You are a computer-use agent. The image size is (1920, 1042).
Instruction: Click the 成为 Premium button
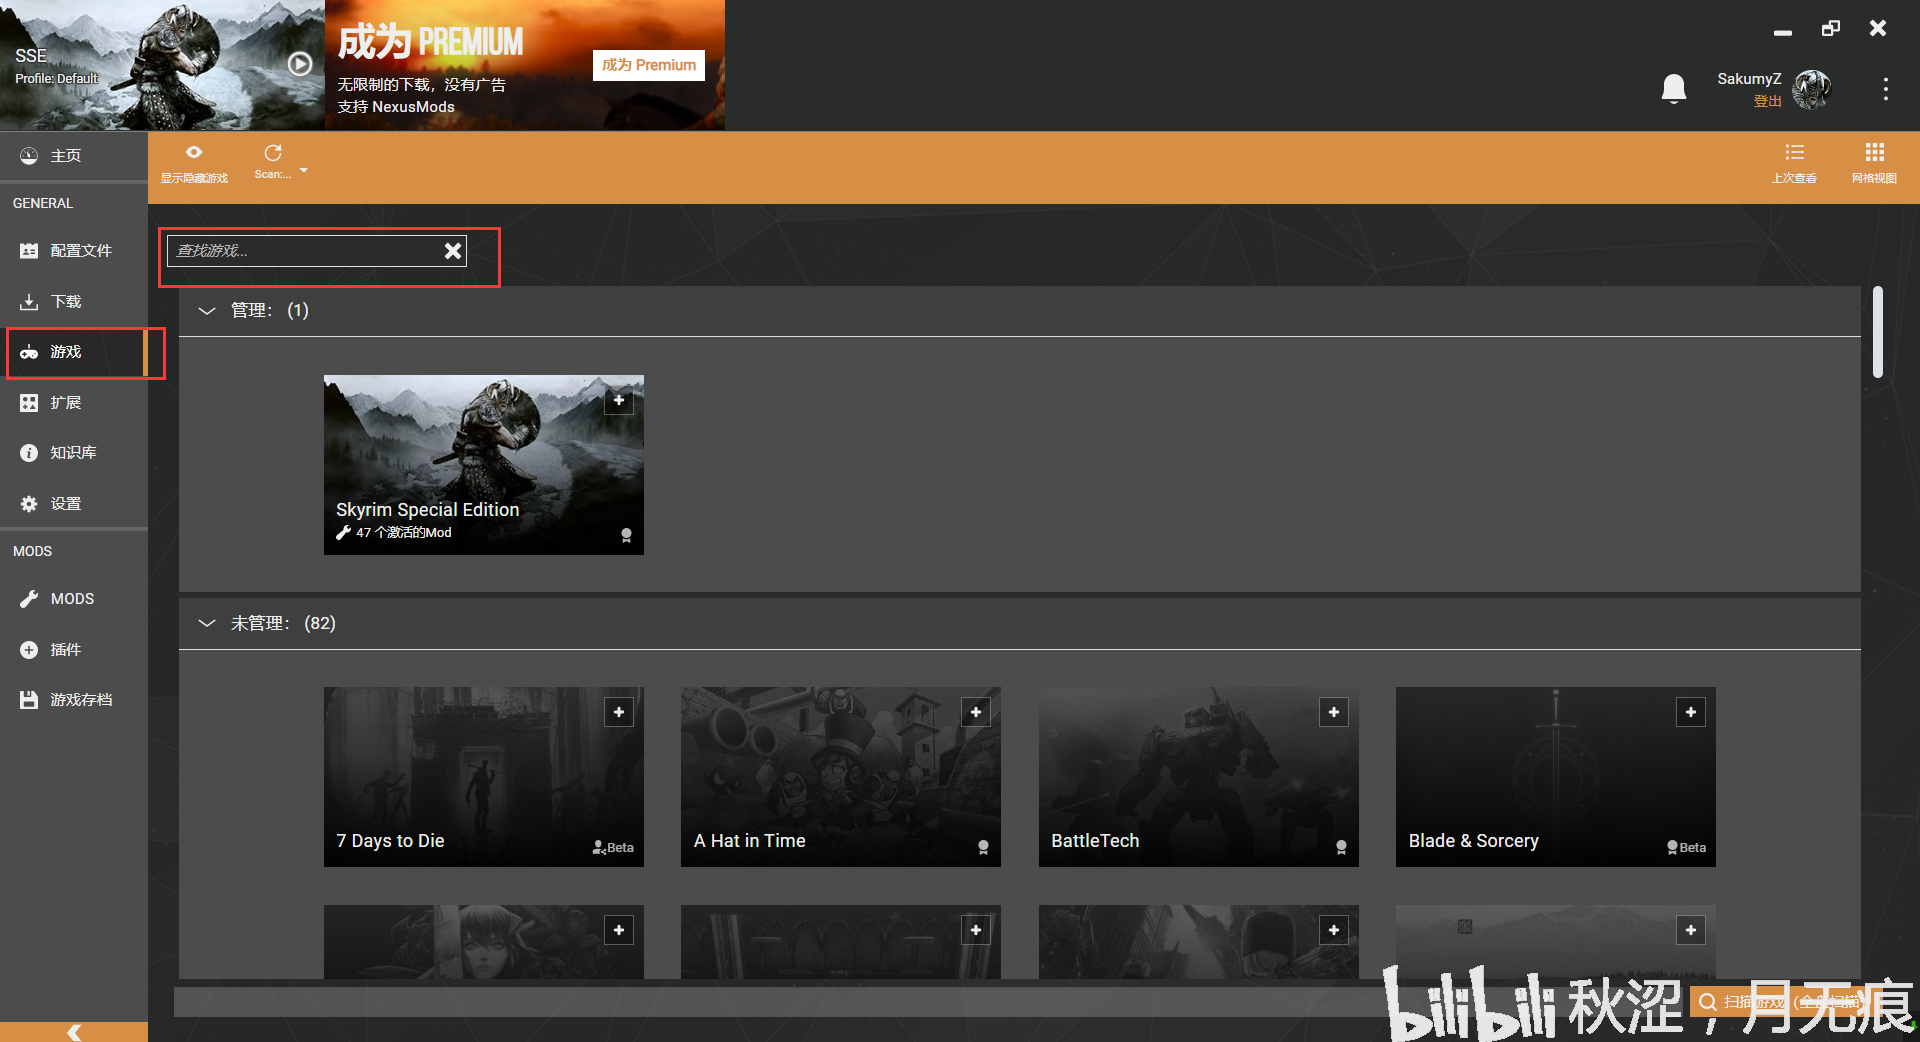pos(649,65)
